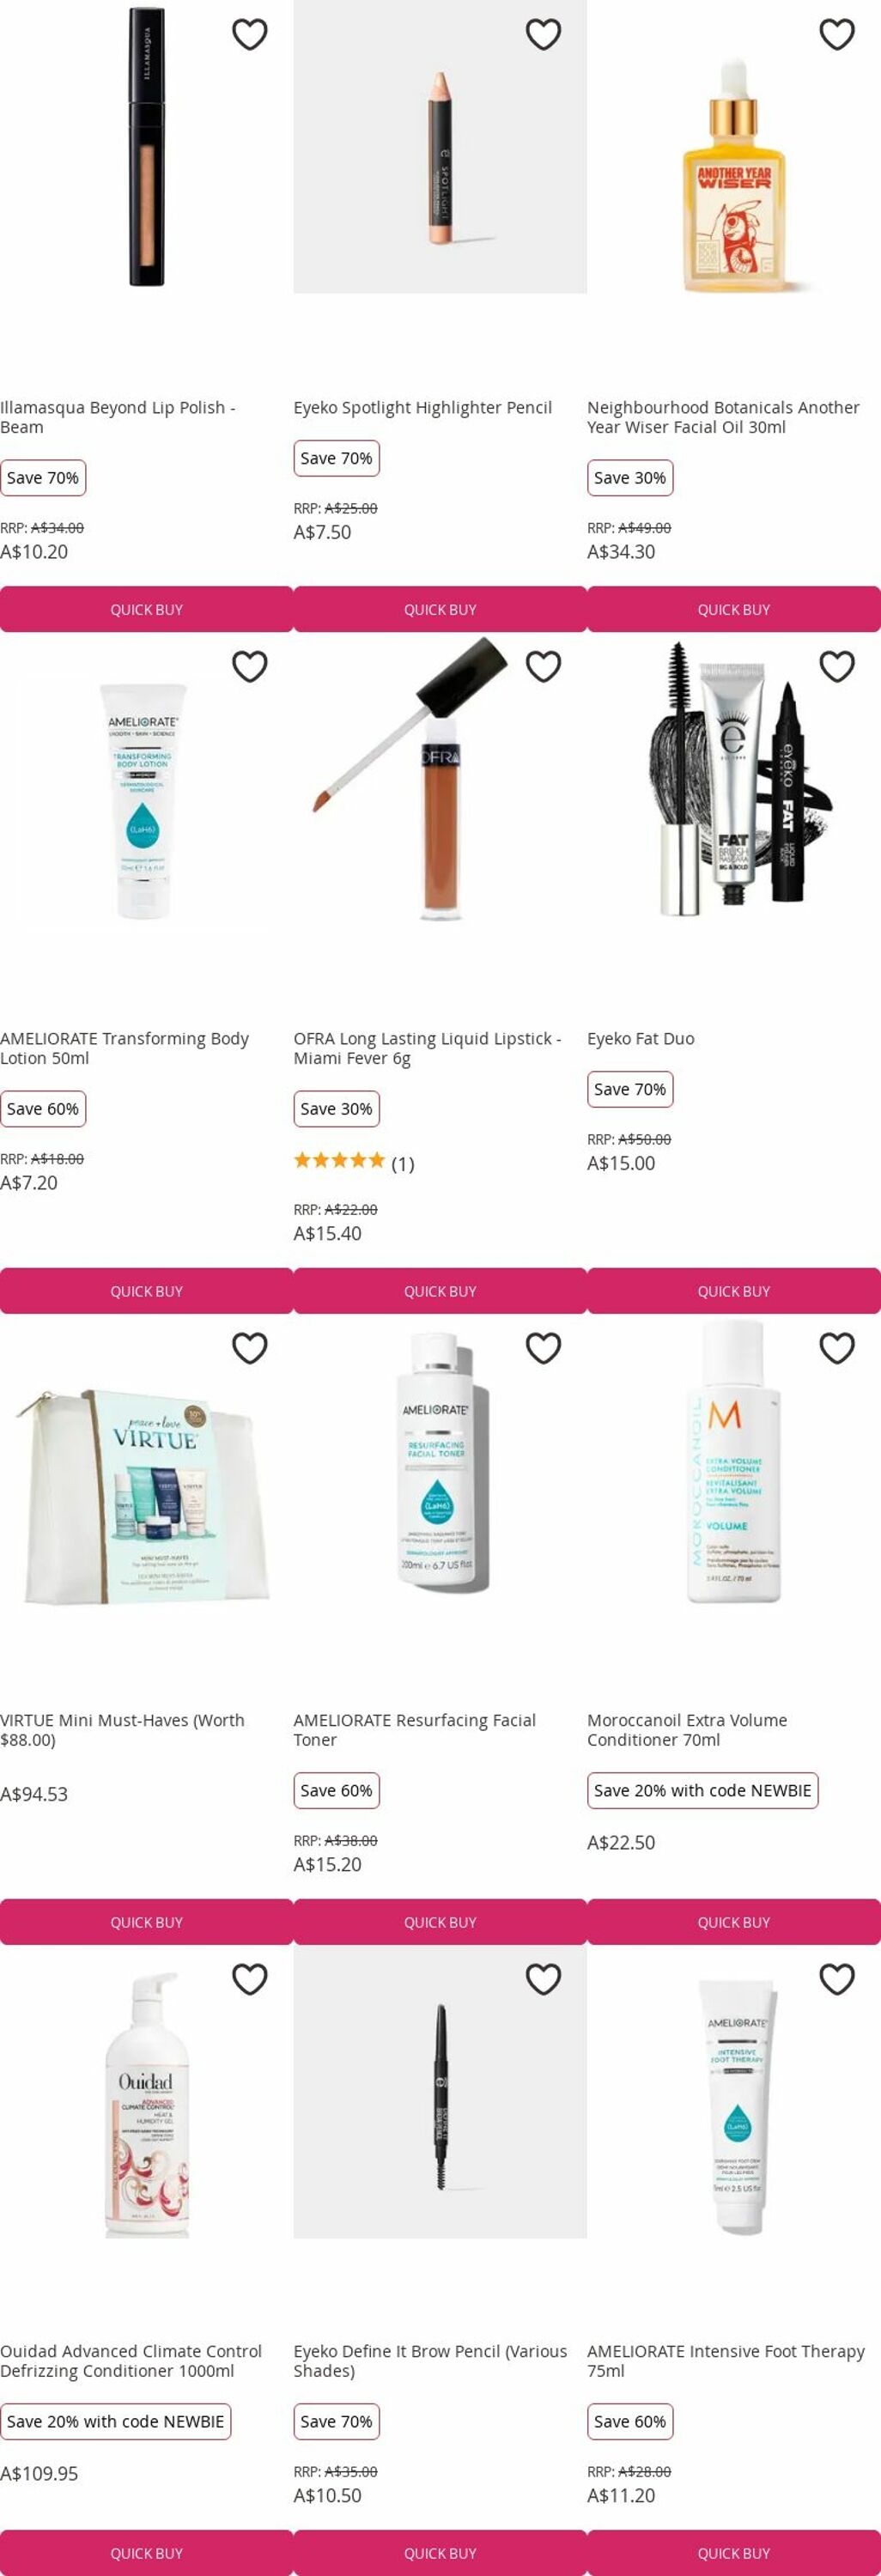The image size is (881, 2576).
Task: Click heart icon on Eyeko Spotlight Highlighter Pencil
Action: click(x=543, y=34)
